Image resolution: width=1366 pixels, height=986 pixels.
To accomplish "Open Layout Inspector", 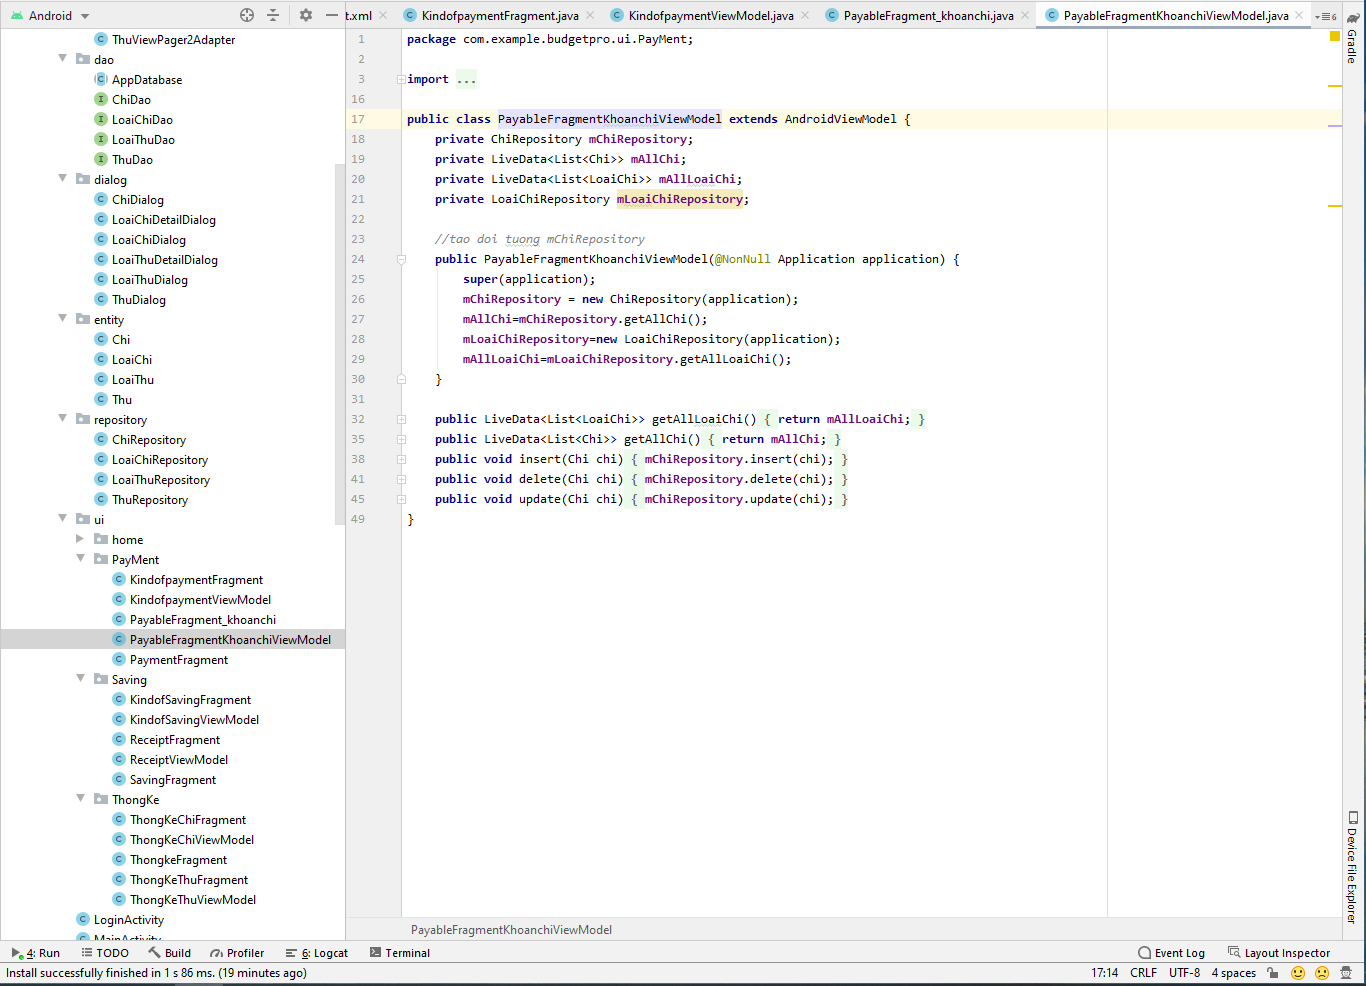I will [x=1280, y=953].
